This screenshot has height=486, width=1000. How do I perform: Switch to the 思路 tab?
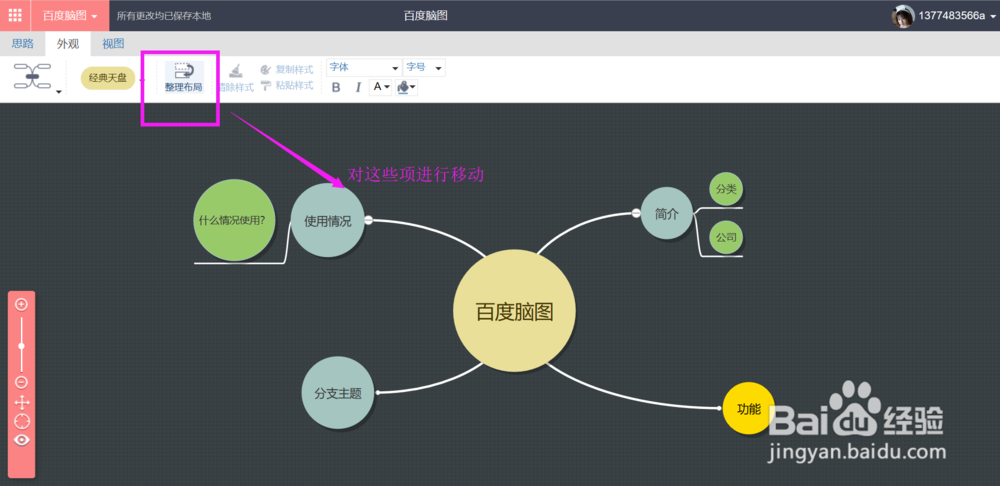tap(23, 43)
